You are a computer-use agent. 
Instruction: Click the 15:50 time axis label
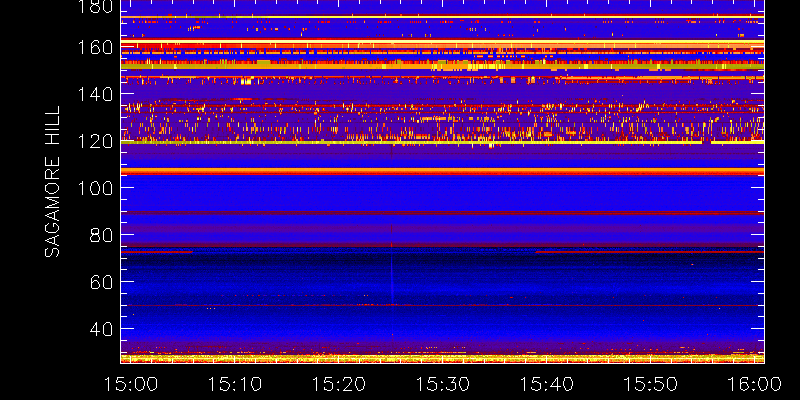tap(652, 384)
